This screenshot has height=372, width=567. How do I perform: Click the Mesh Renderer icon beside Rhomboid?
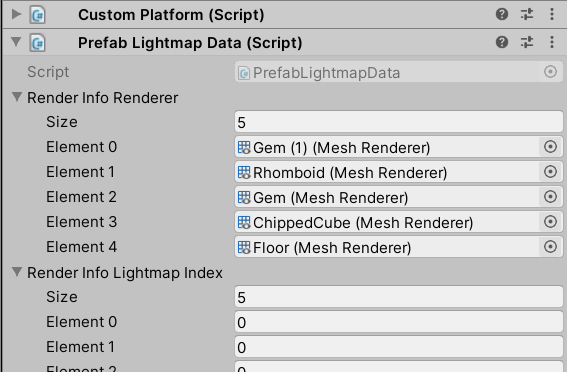(244, 172)
